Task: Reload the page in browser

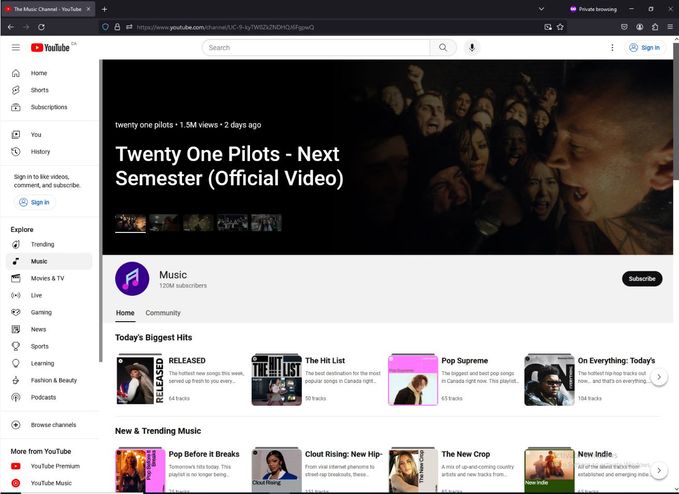Action: 41,27
